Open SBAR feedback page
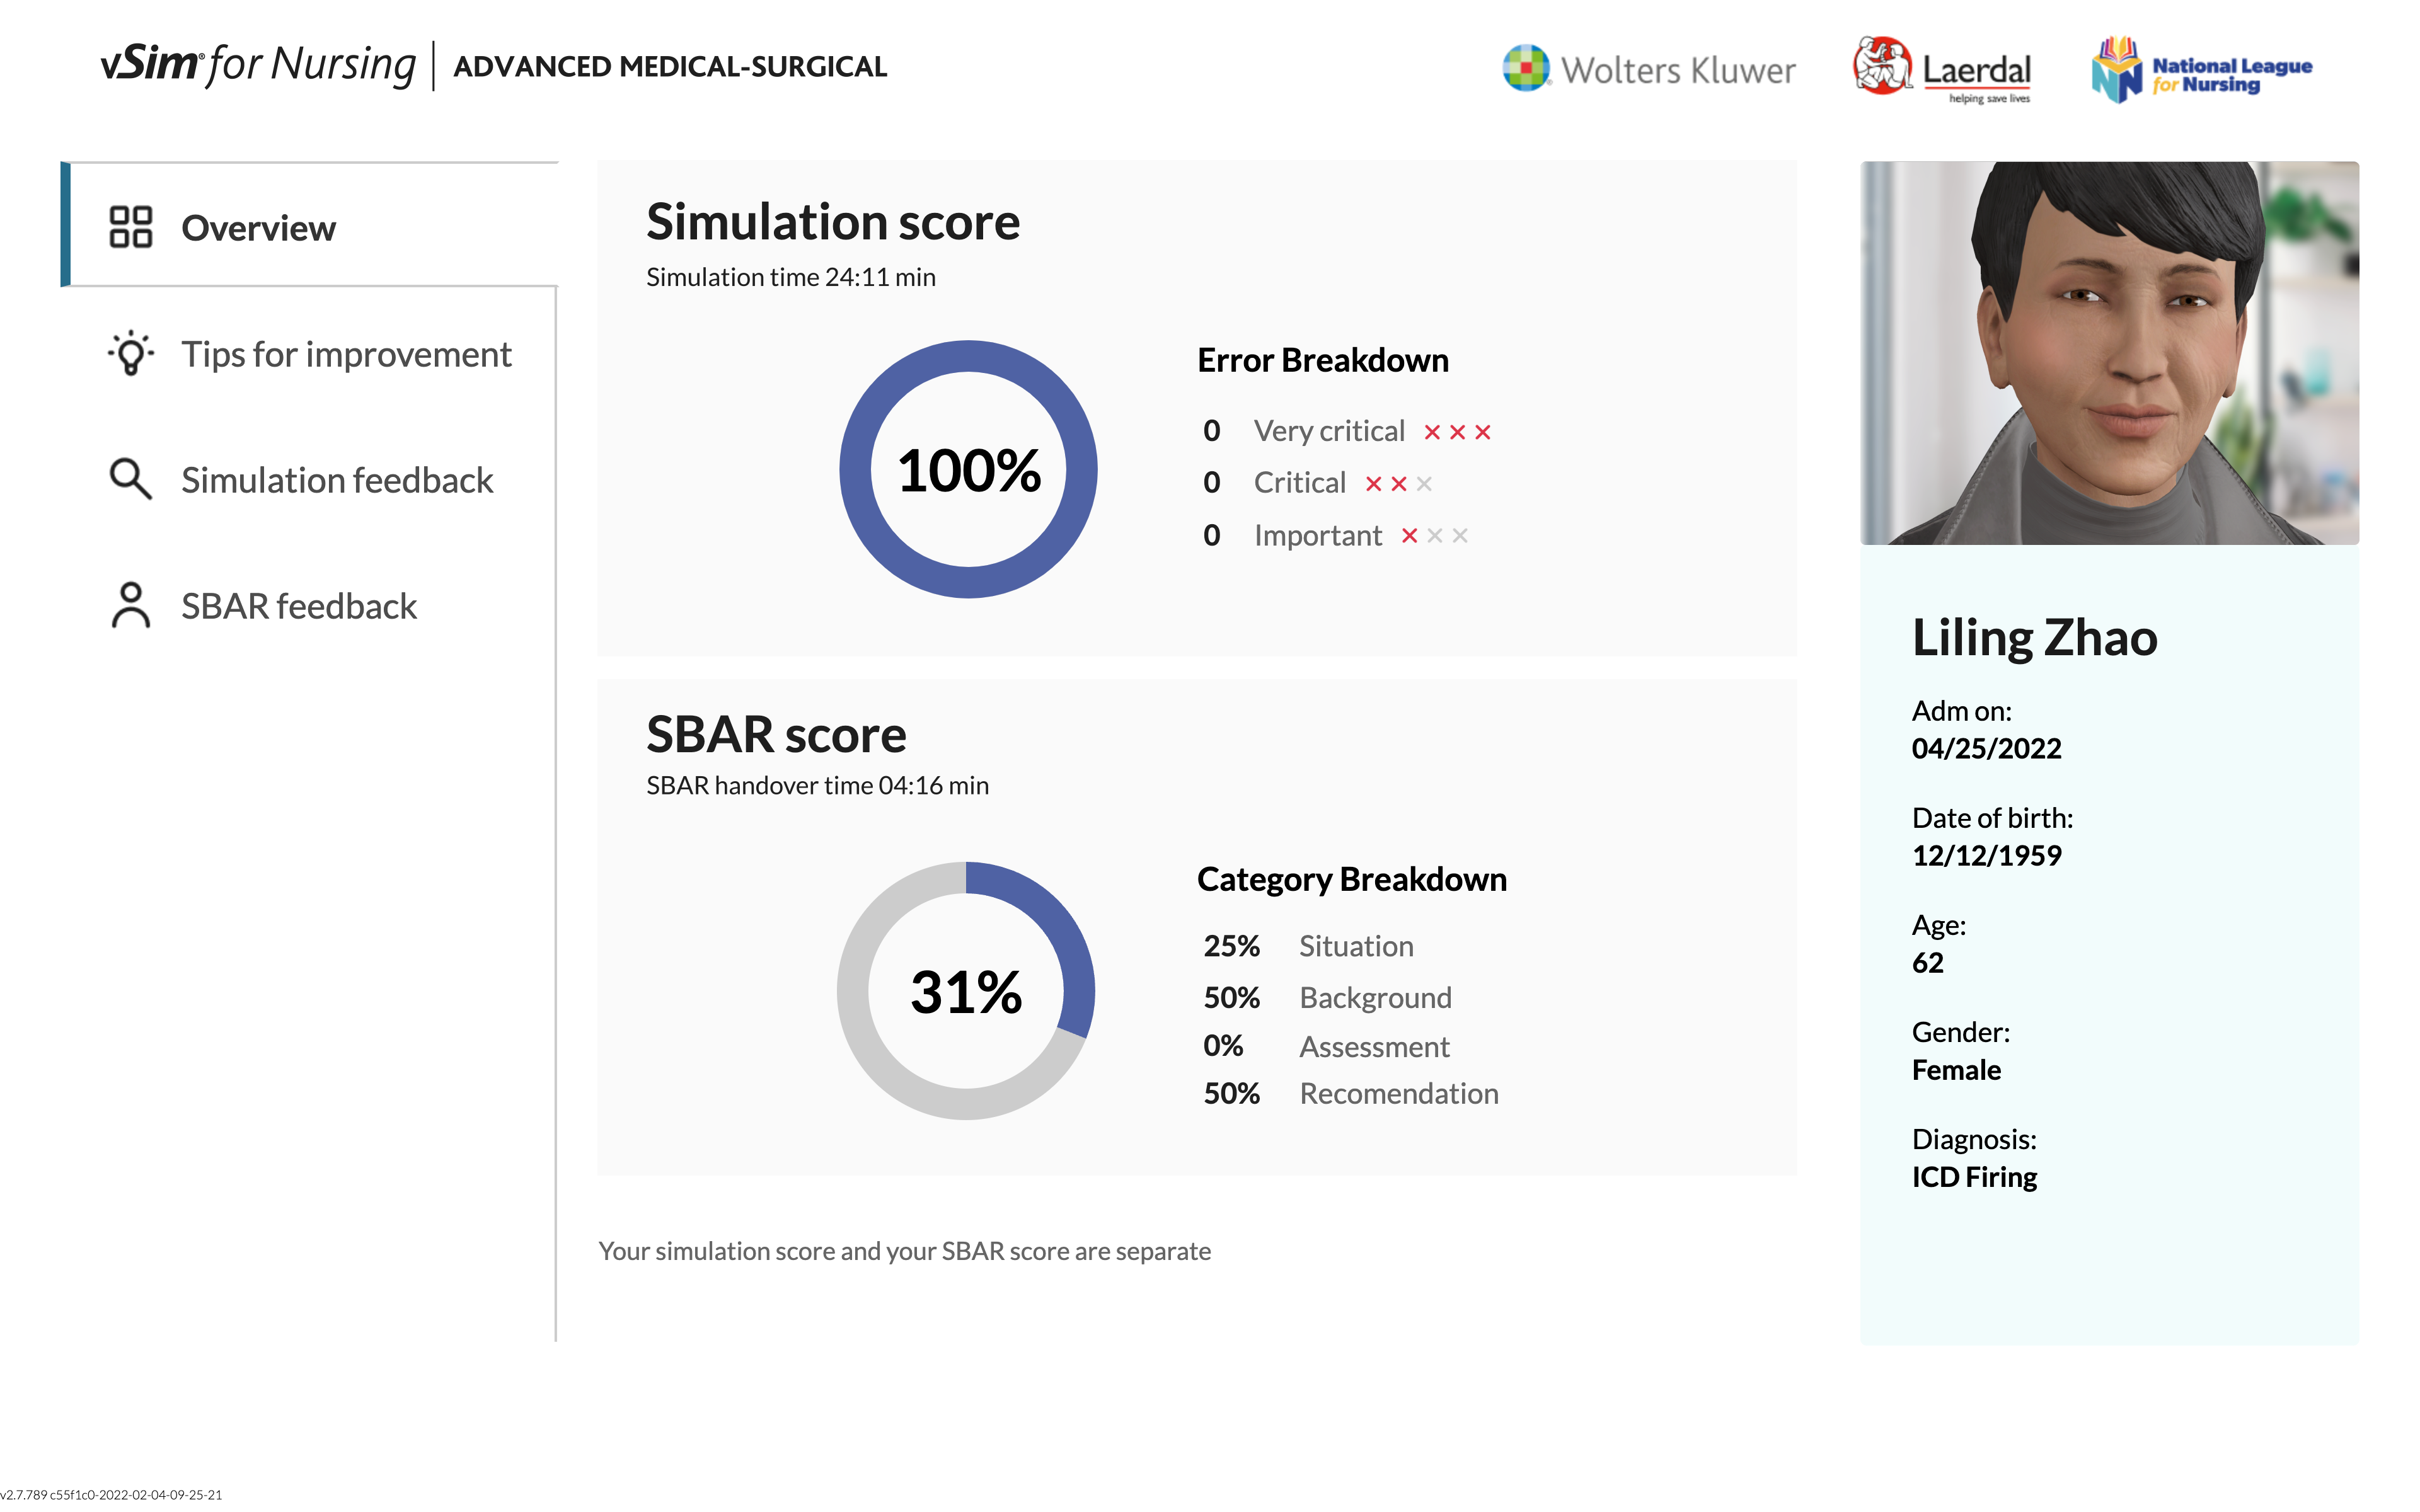Viewport: 2420px width, 1512px height. [x=298, y=606]
